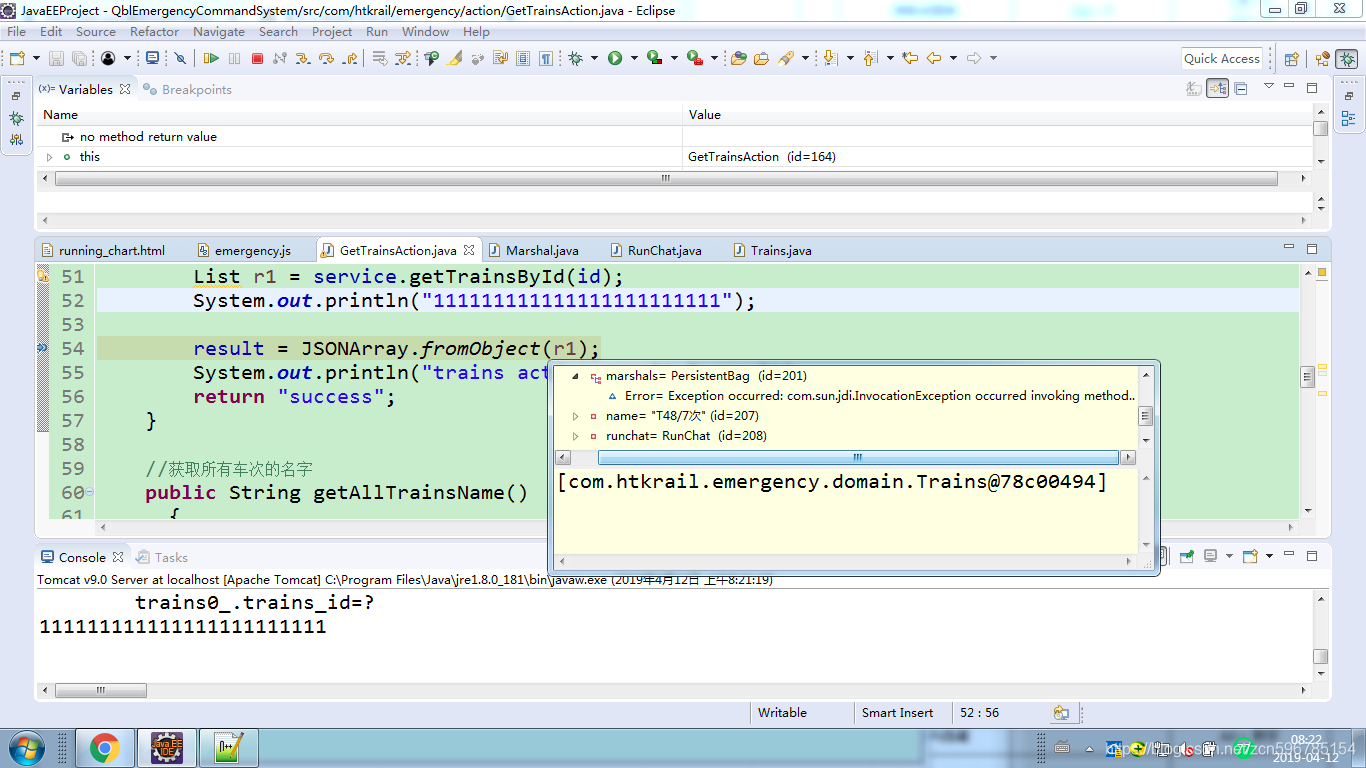Click the yellow Back navigation arrow

(933, 58)
